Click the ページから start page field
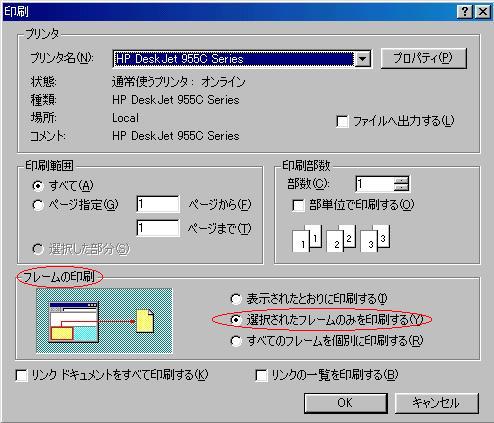Screen dimensions: 494x423 (158, 204)
